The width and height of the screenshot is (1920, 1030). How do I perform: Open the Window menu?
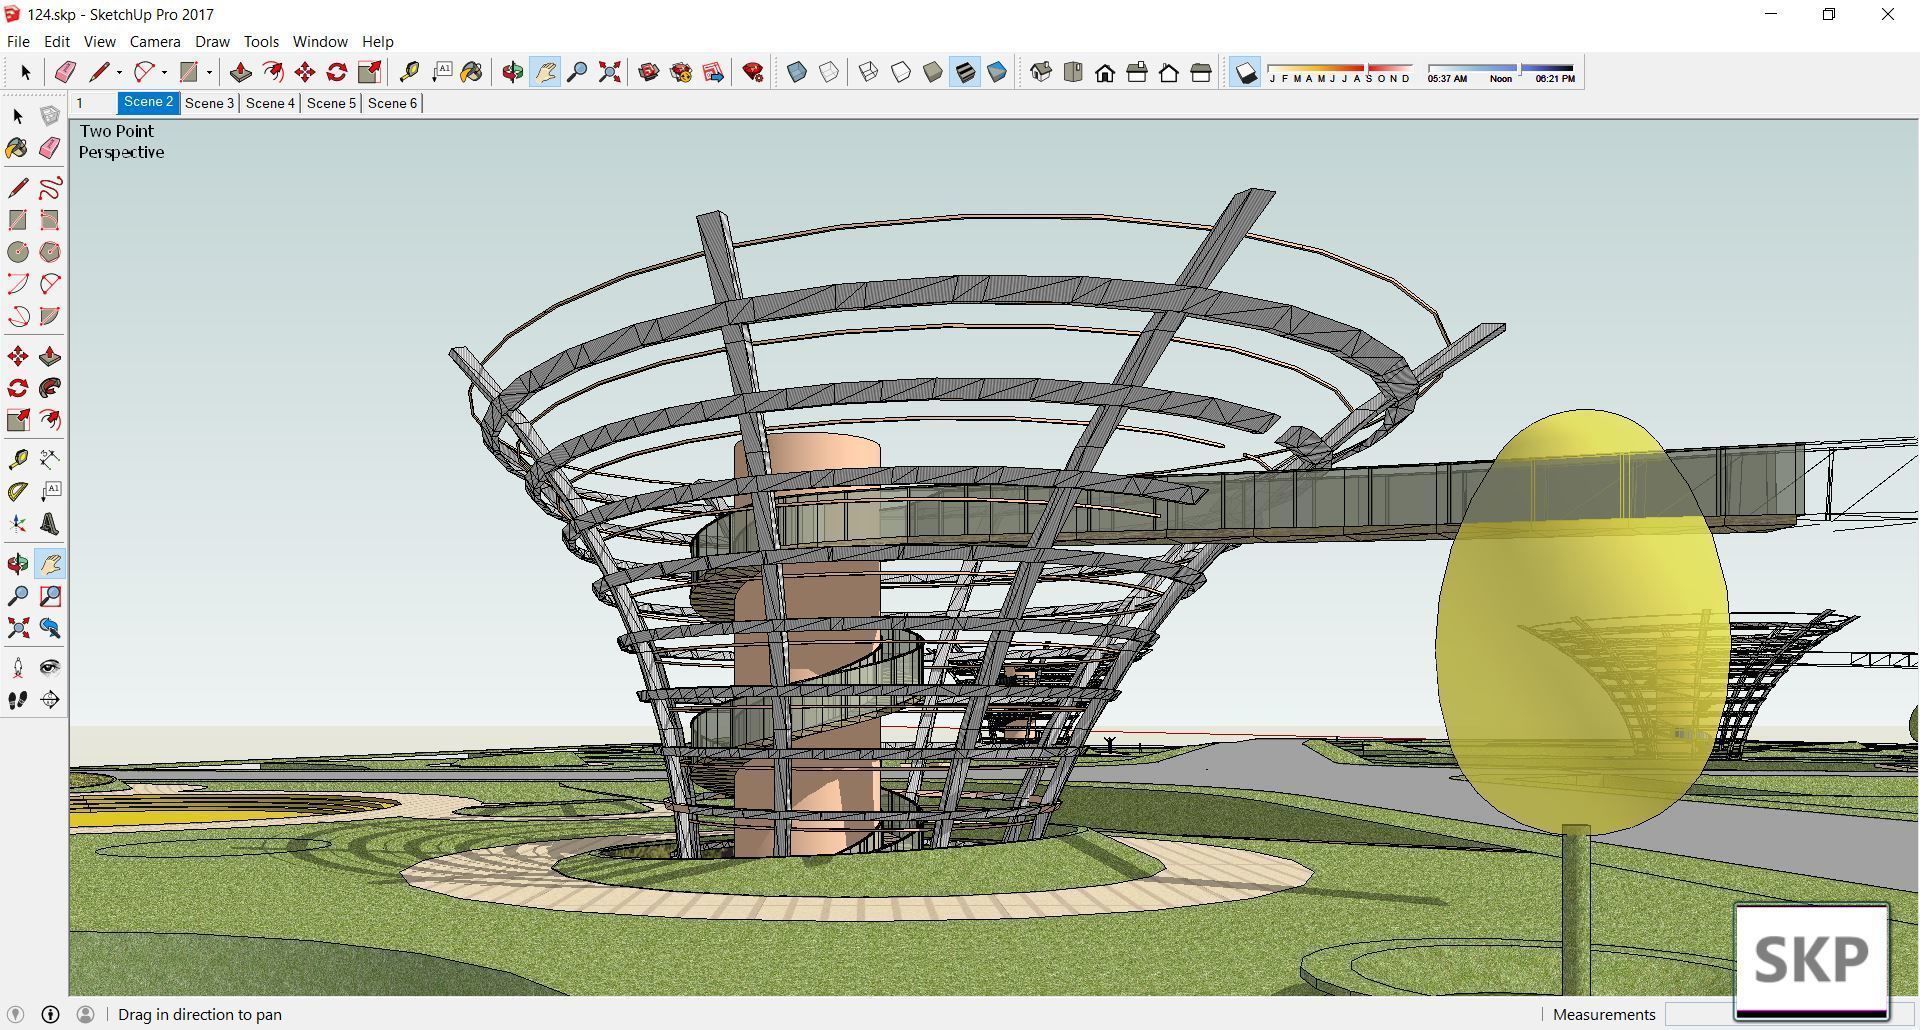[320, 42]
